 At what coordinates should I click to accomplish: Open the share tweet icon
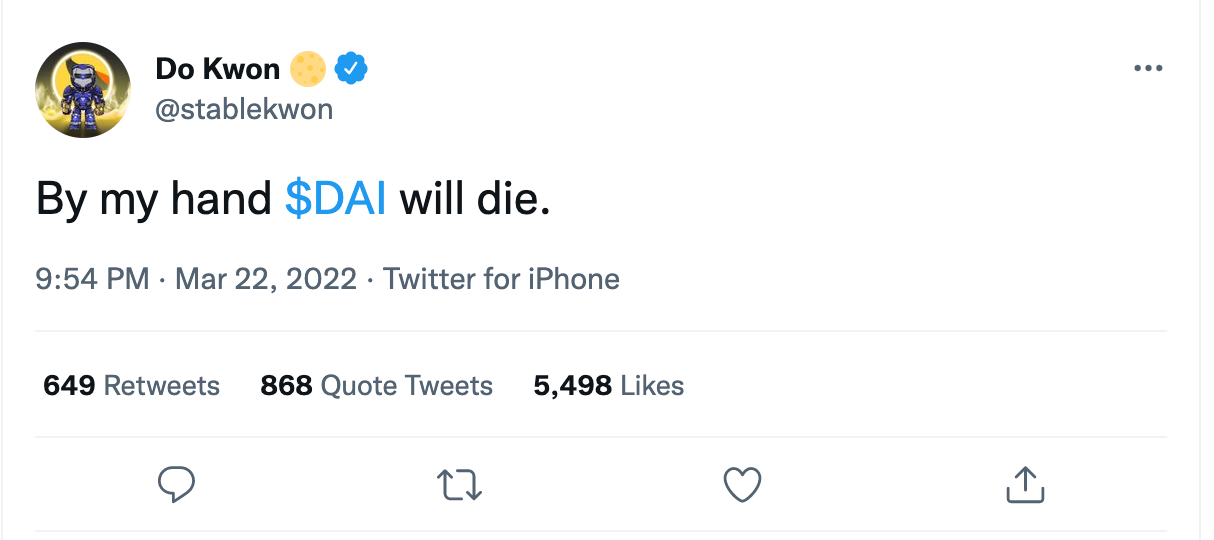[1024, 485]
